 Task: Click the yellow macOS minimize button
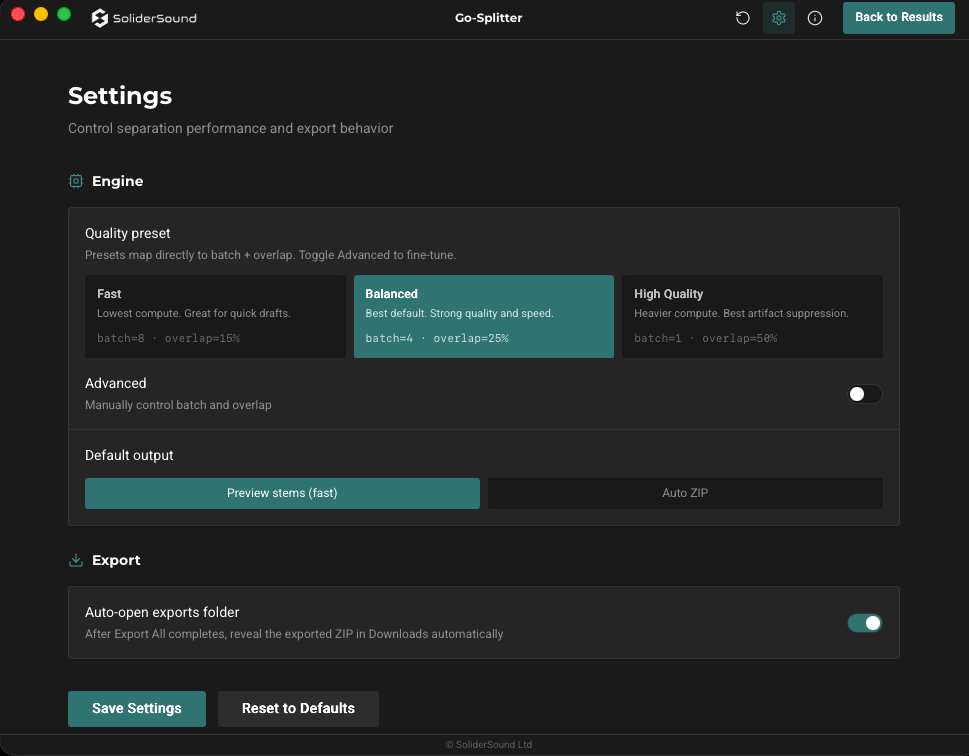[41, 14]
